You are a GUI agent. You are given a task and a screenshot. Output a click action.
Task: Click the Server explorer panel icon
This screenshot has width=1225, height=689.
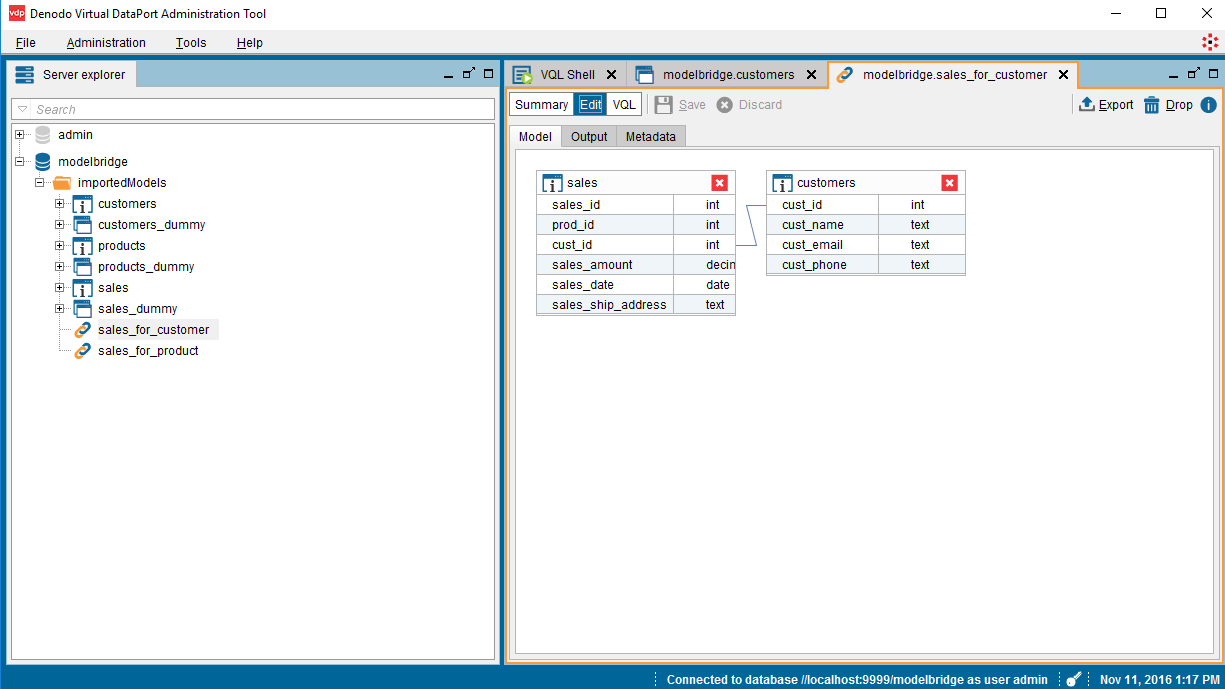coord(24,75)
